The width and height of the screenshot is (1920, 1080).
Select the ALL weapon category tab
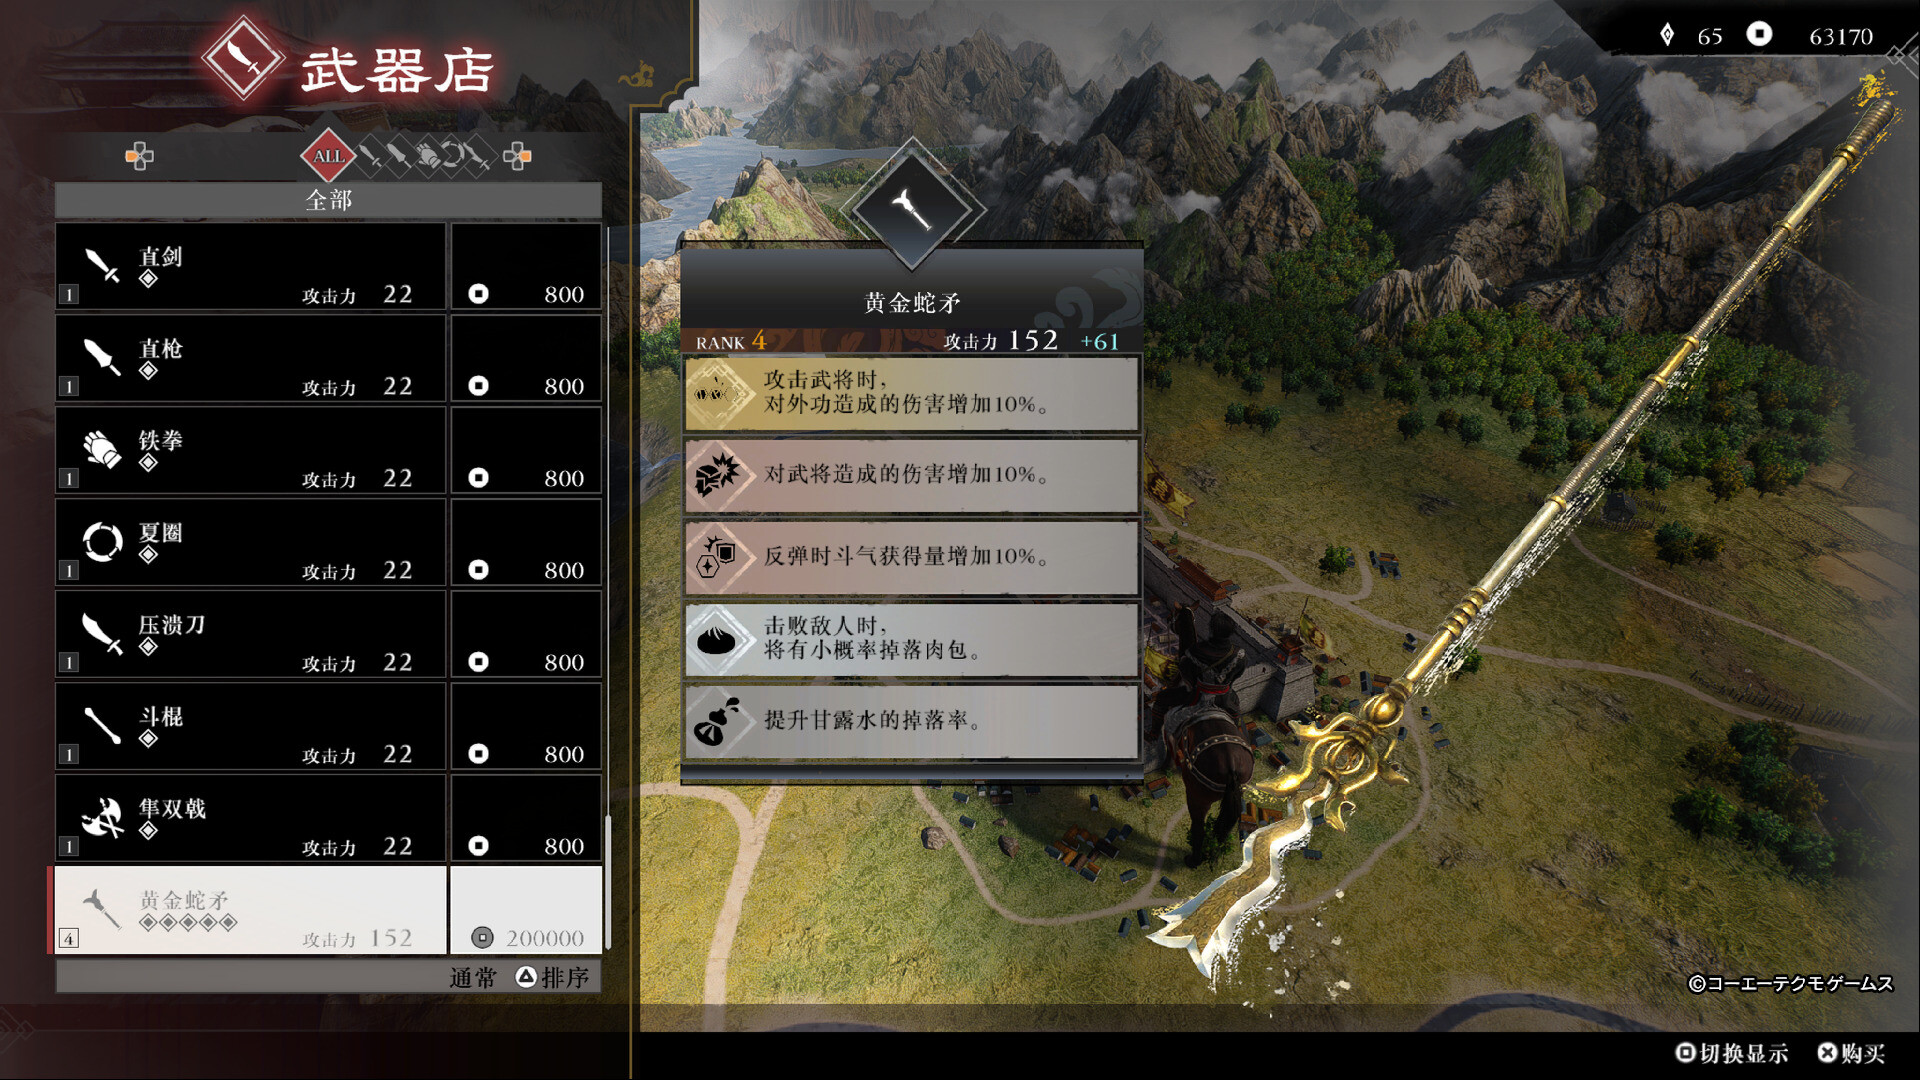(328, 156)
